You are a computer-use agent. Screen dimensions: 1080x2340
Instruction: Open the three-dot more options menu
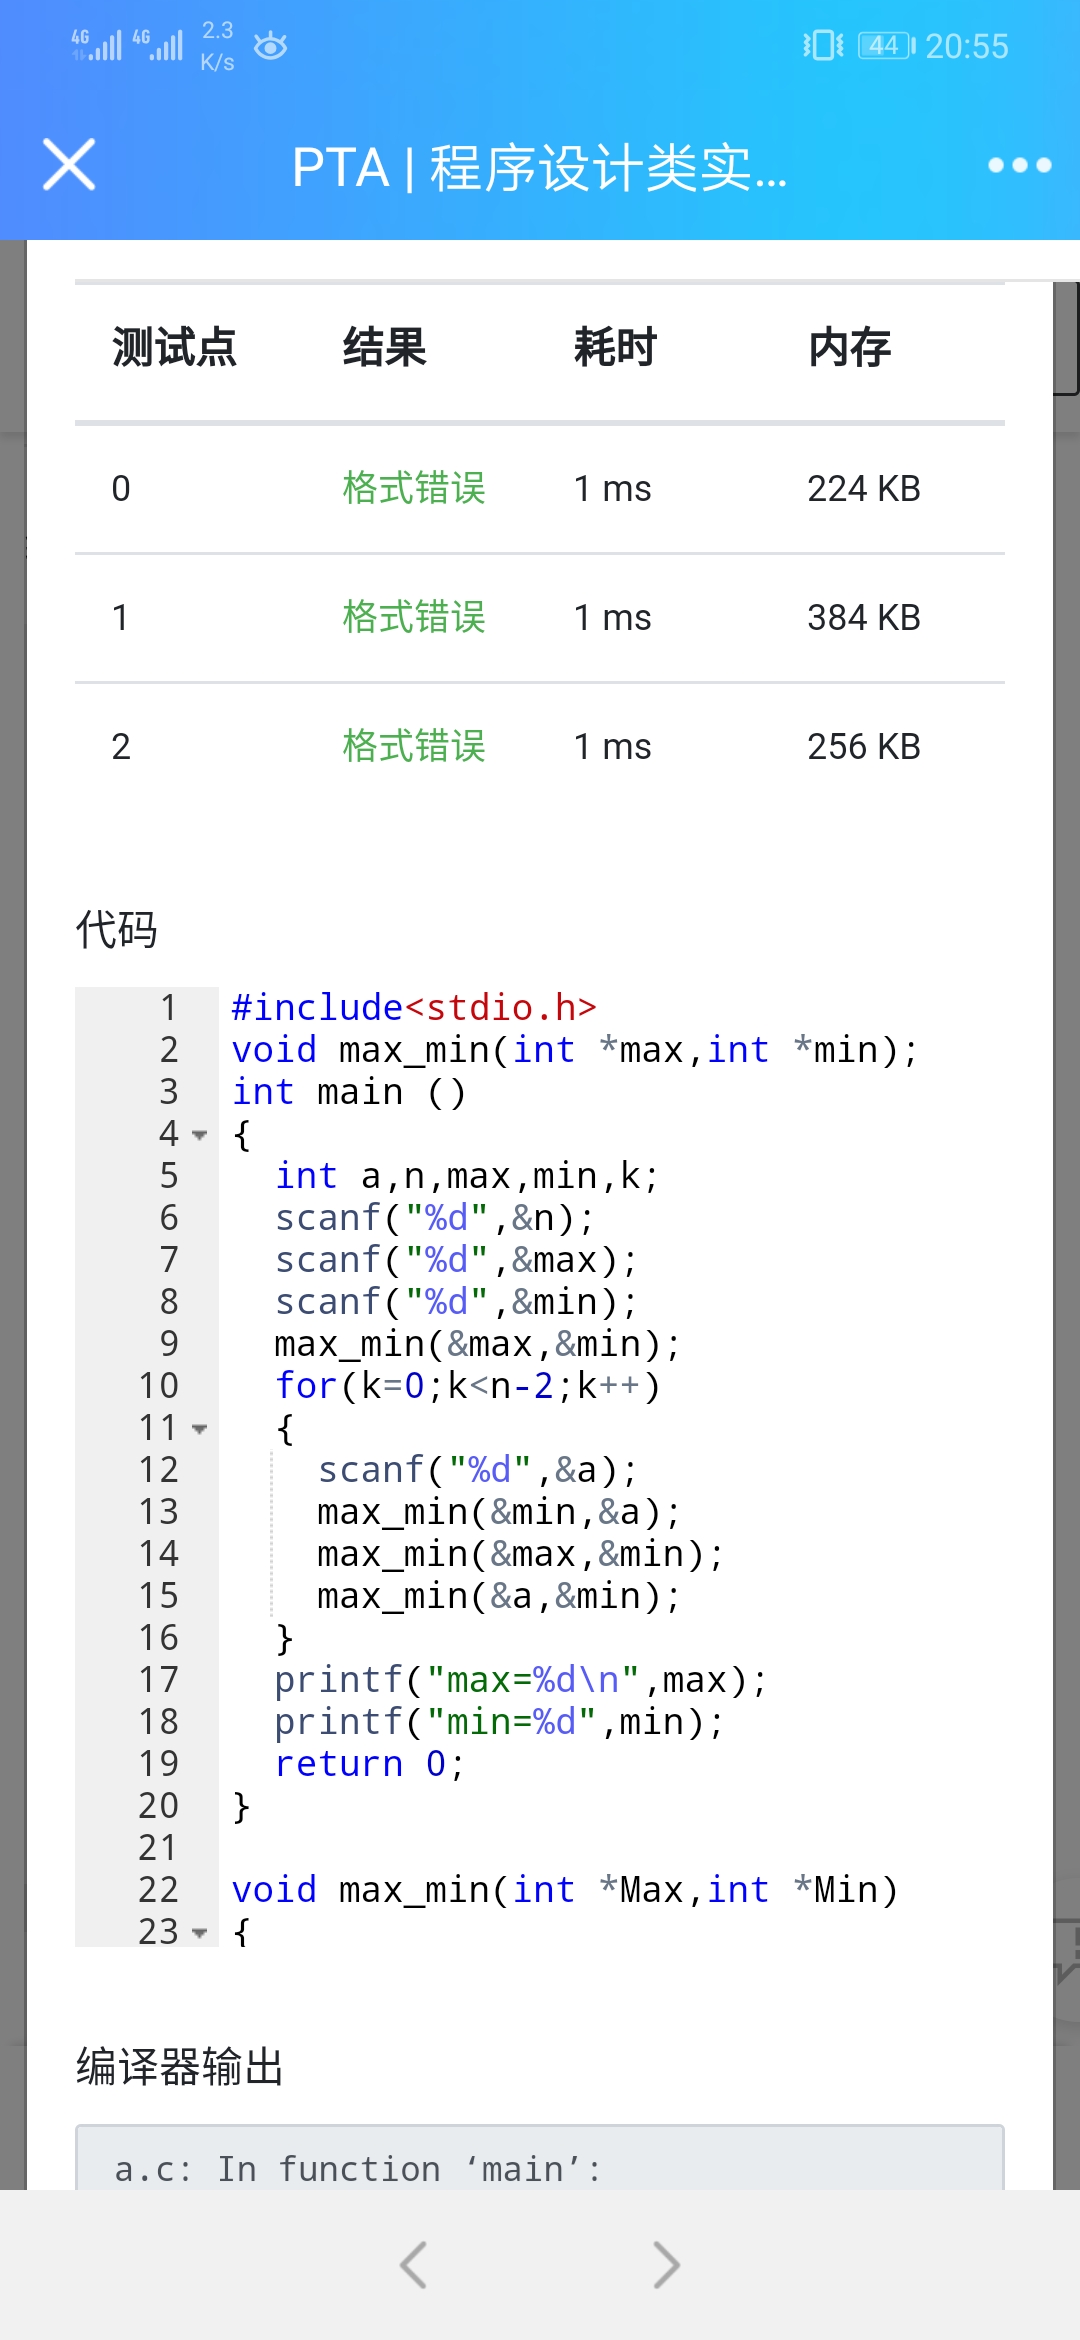tap(1019, 165)
